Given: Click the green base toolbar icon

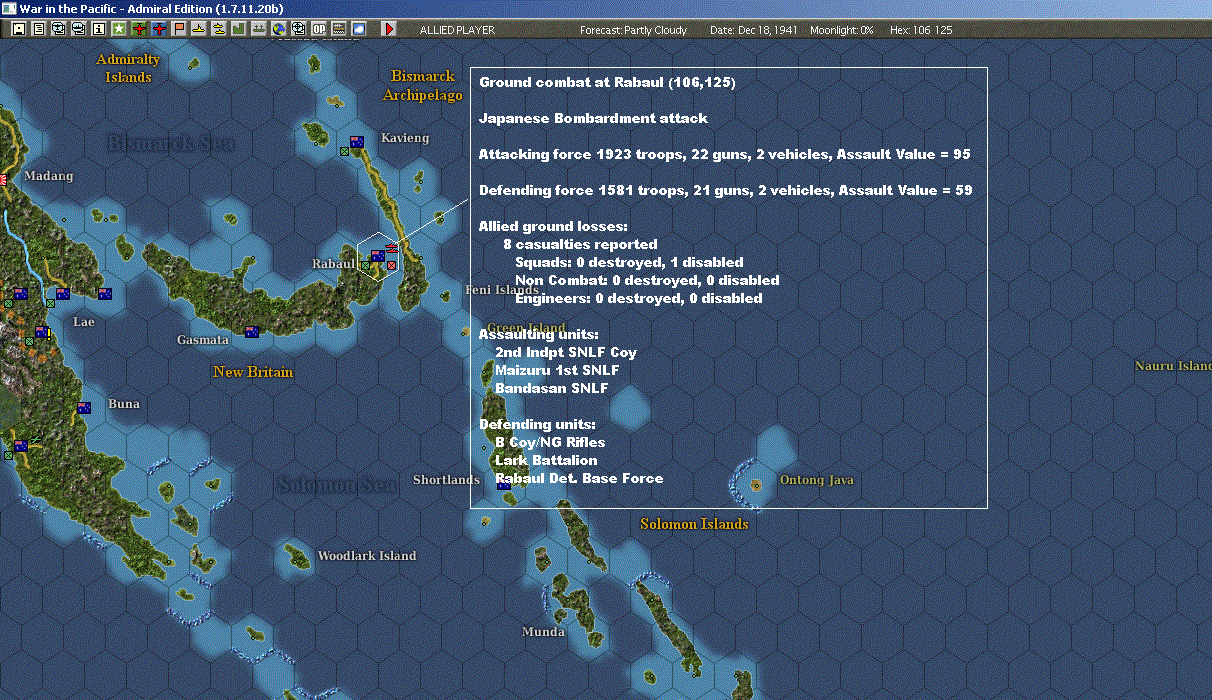Looking at the screenshot, I should (x=238, y=29).
